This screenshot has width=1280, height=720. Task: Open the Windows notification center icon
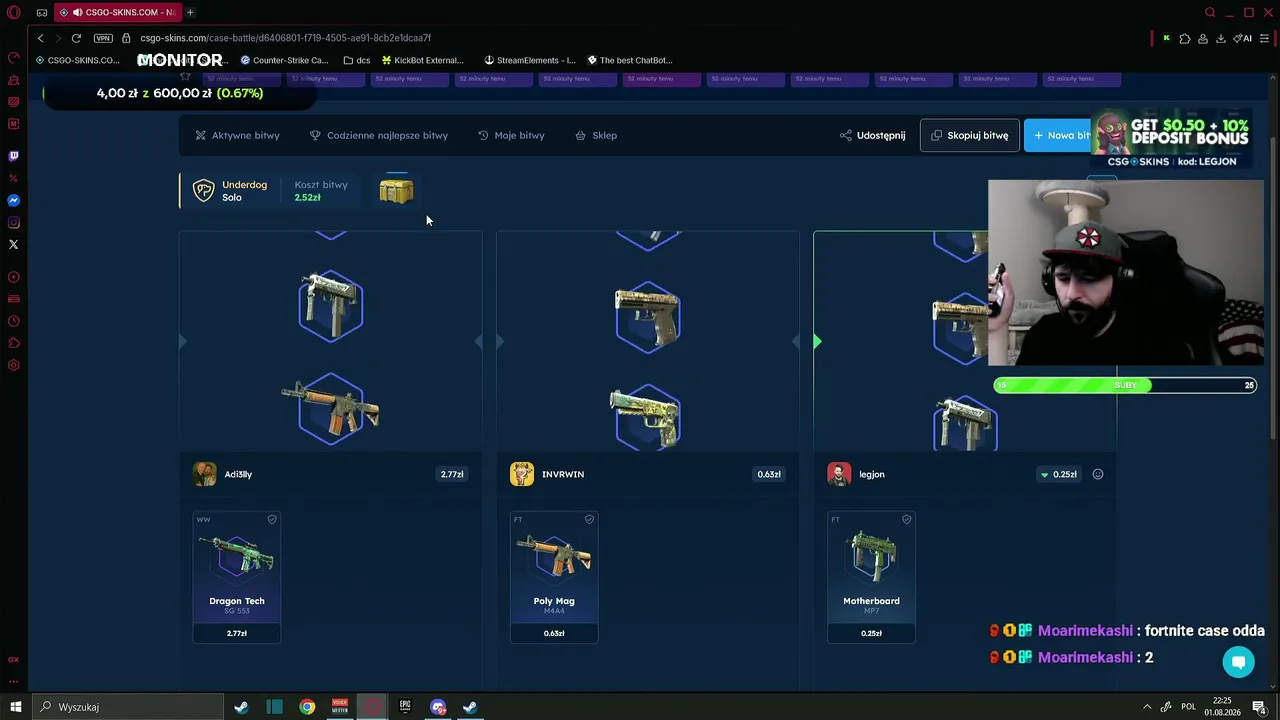[x=1259, y=707]
